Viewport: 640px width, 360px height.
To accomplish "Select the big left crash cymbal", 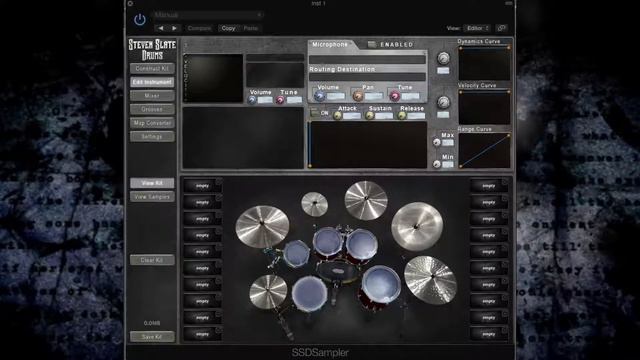I will [x=262, y=226].
